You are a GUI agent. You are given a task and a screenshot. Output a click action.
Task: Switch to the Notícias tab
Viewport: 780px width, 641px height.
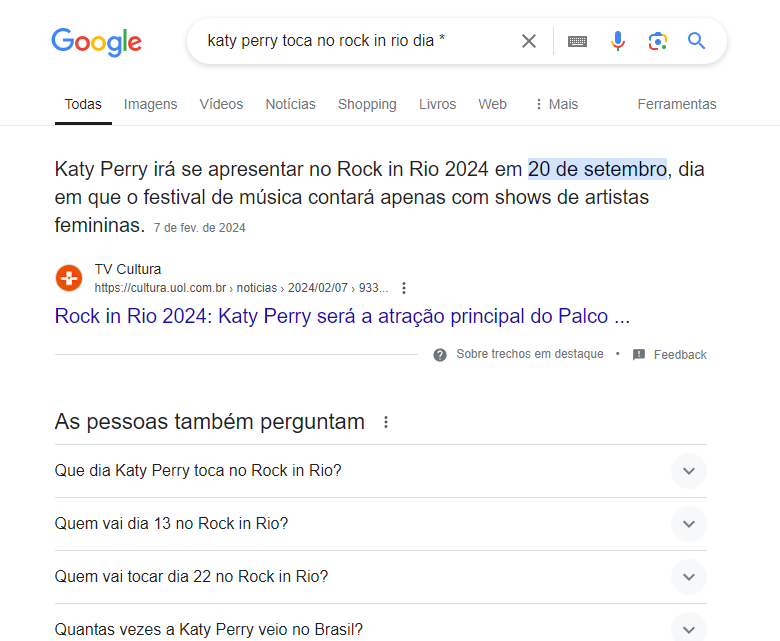[x=291, y=104]
